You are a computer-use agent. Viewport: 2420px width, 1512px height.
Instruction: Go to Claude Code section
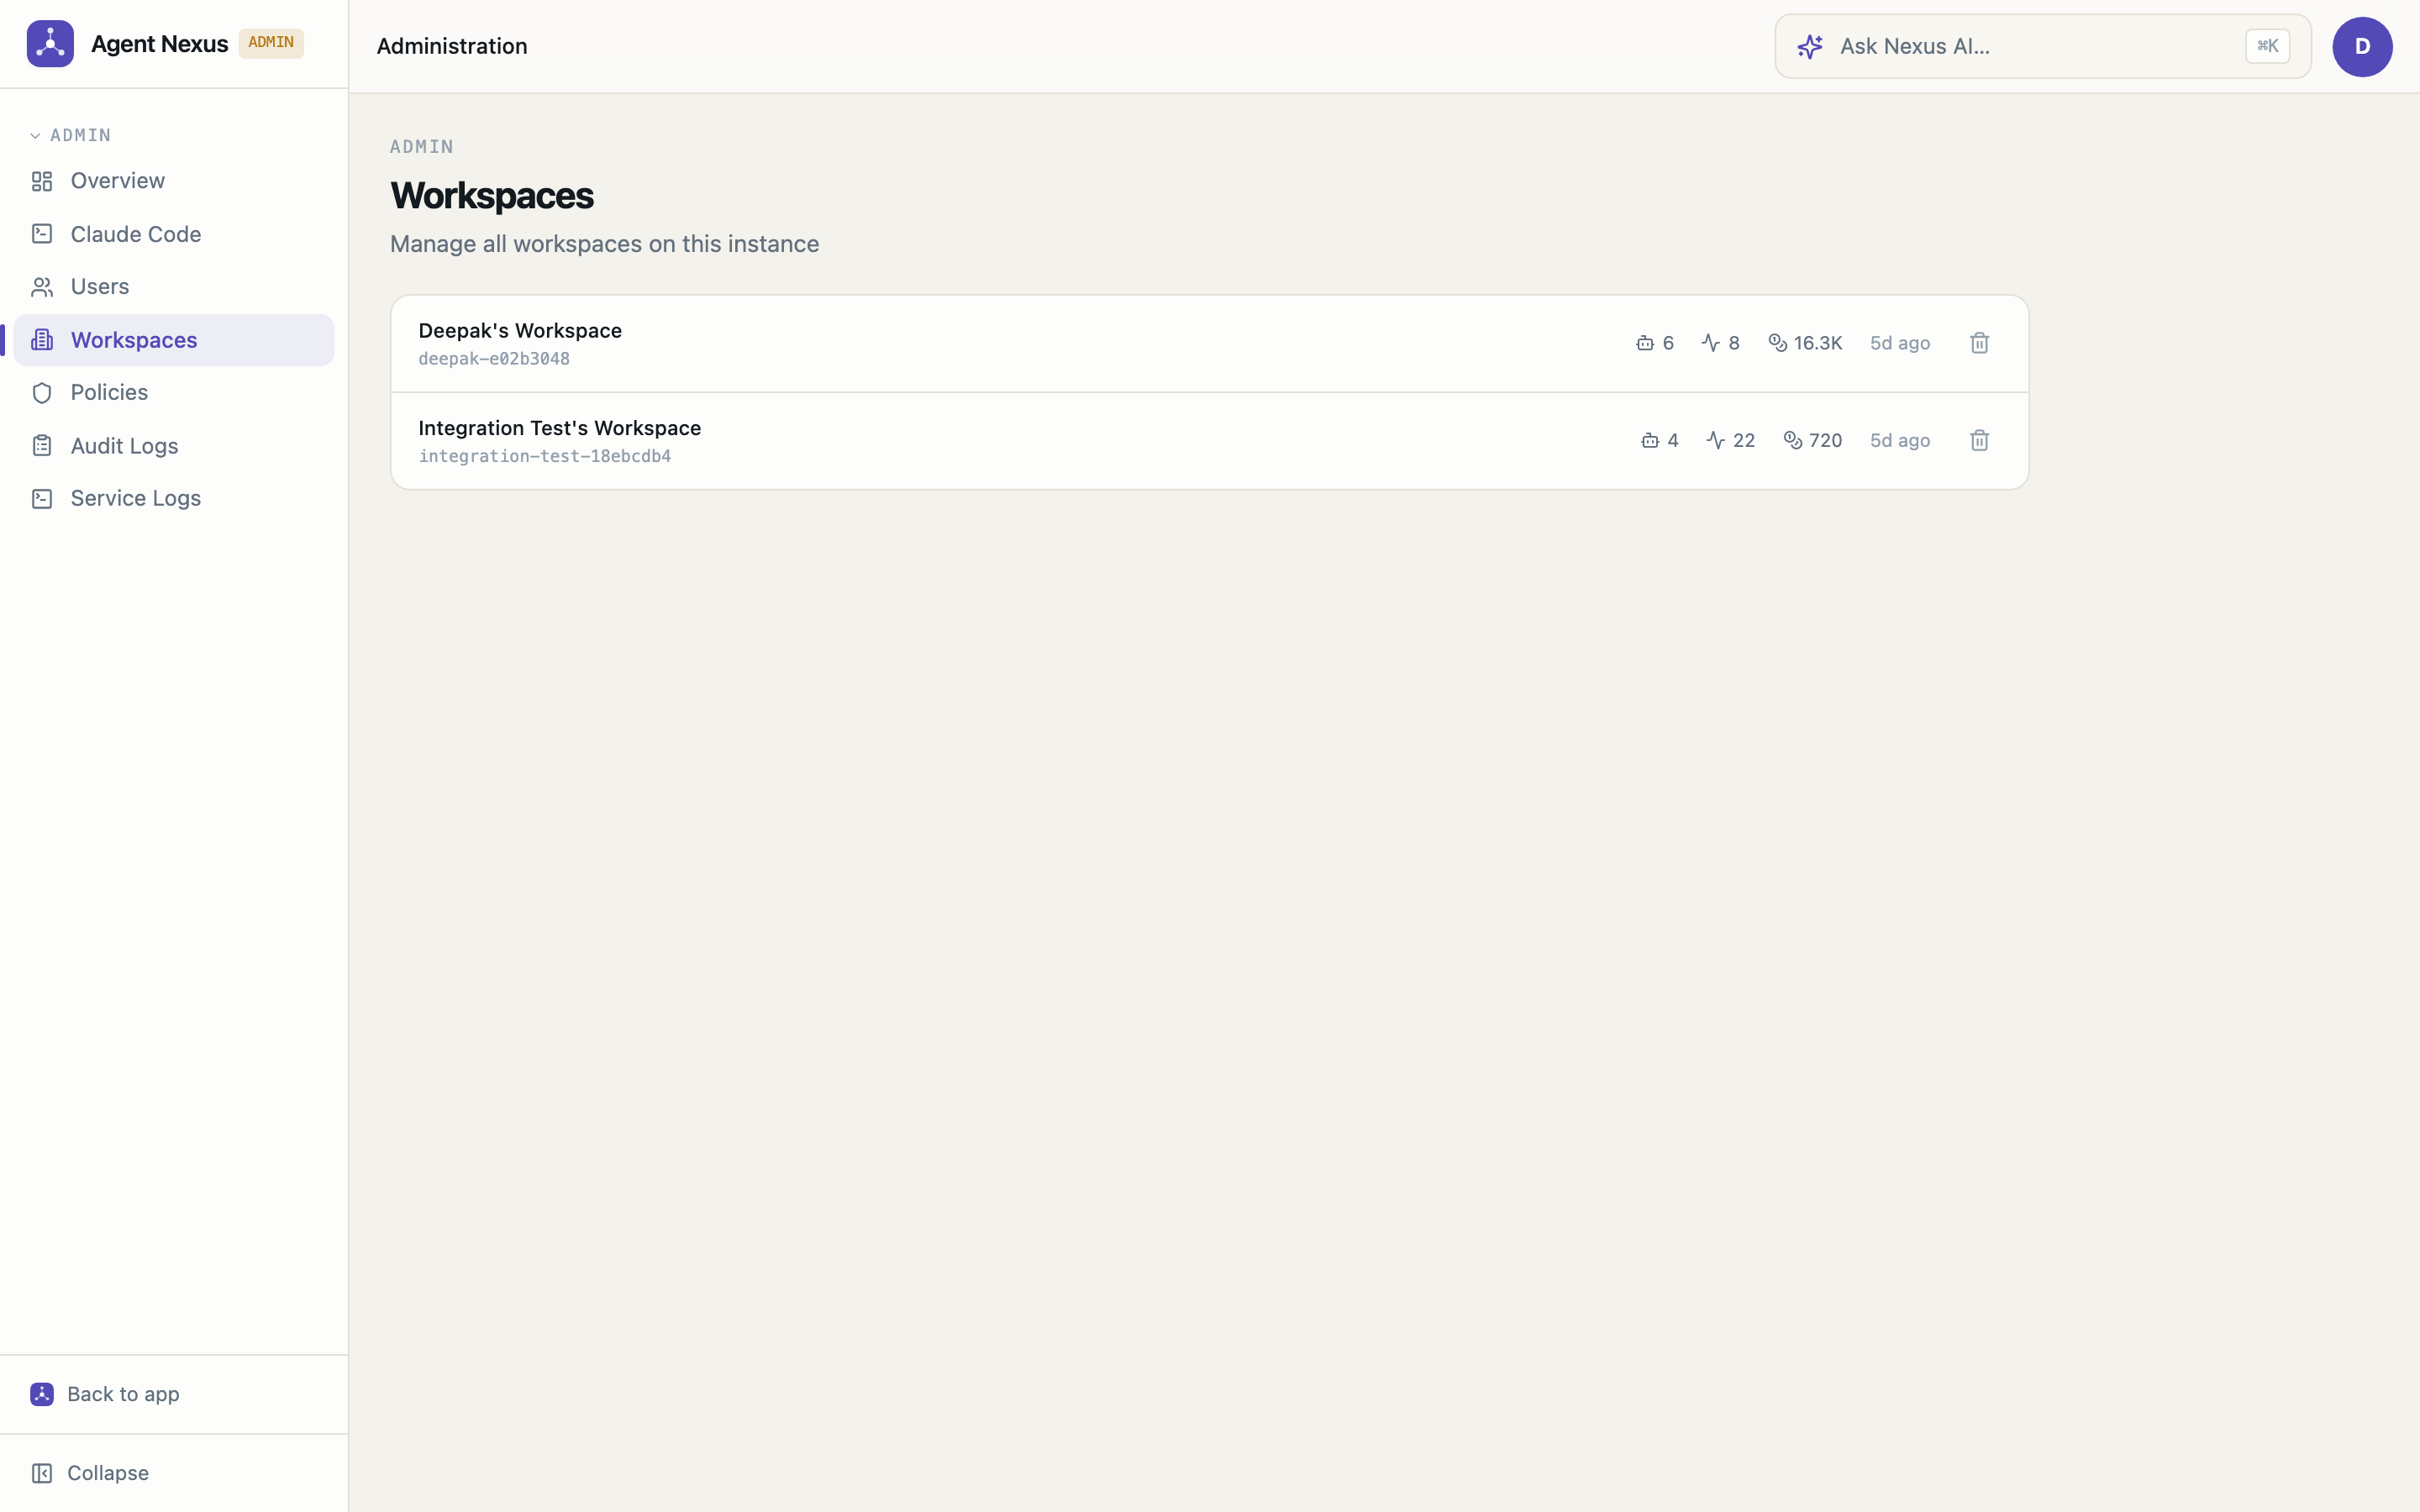tap(174, 234)
